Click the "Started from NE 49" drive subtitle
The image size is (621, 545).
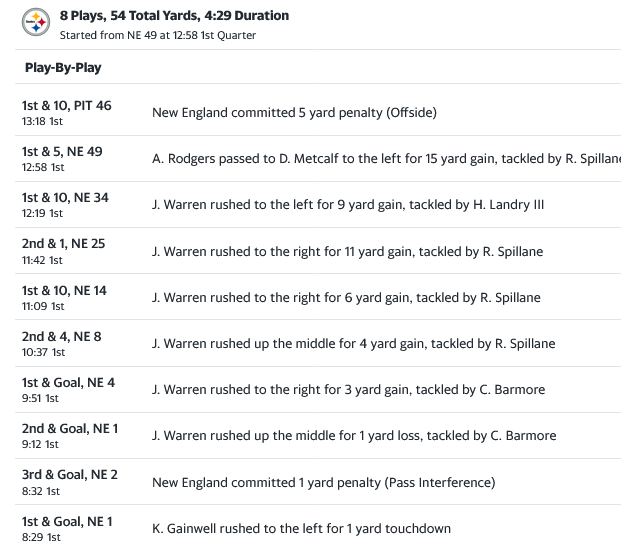(x=157, y=35)
